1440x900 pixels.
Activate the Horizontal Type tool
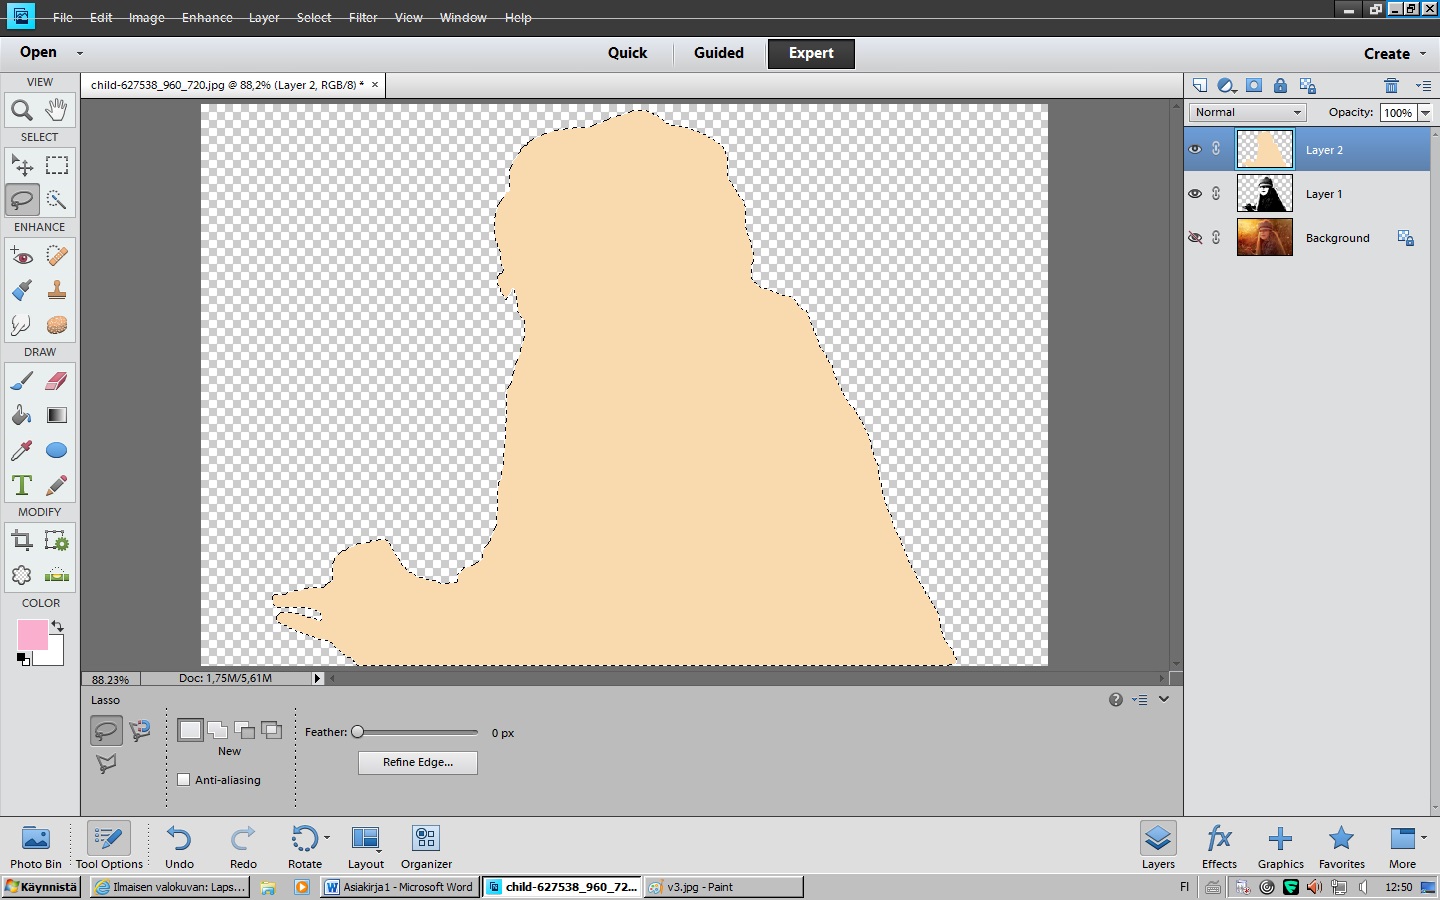pos(21,485)
